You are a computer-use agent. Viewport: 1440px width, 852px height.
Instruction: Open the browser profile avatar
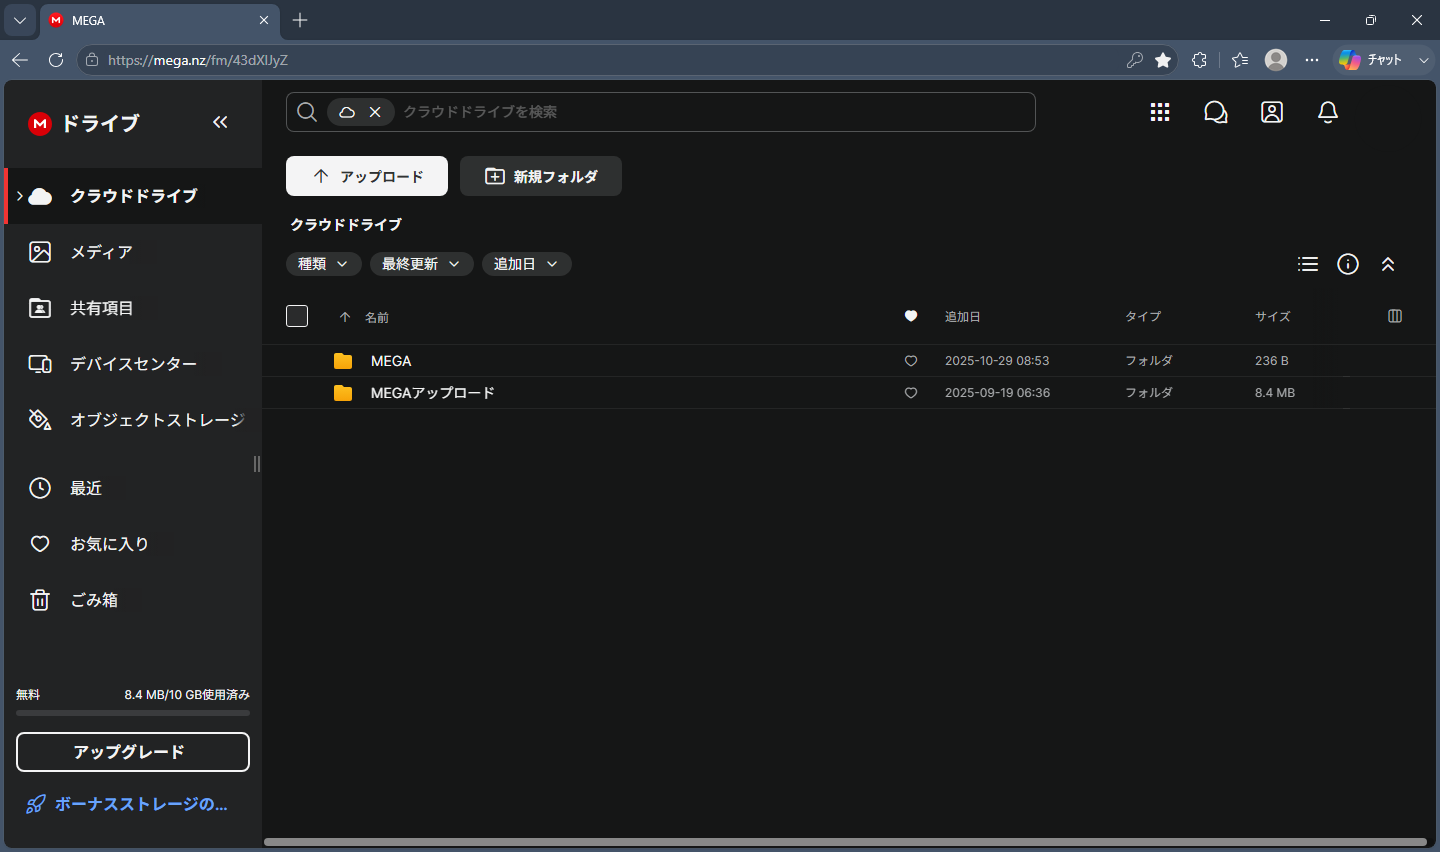click(x=1276, y=60)
